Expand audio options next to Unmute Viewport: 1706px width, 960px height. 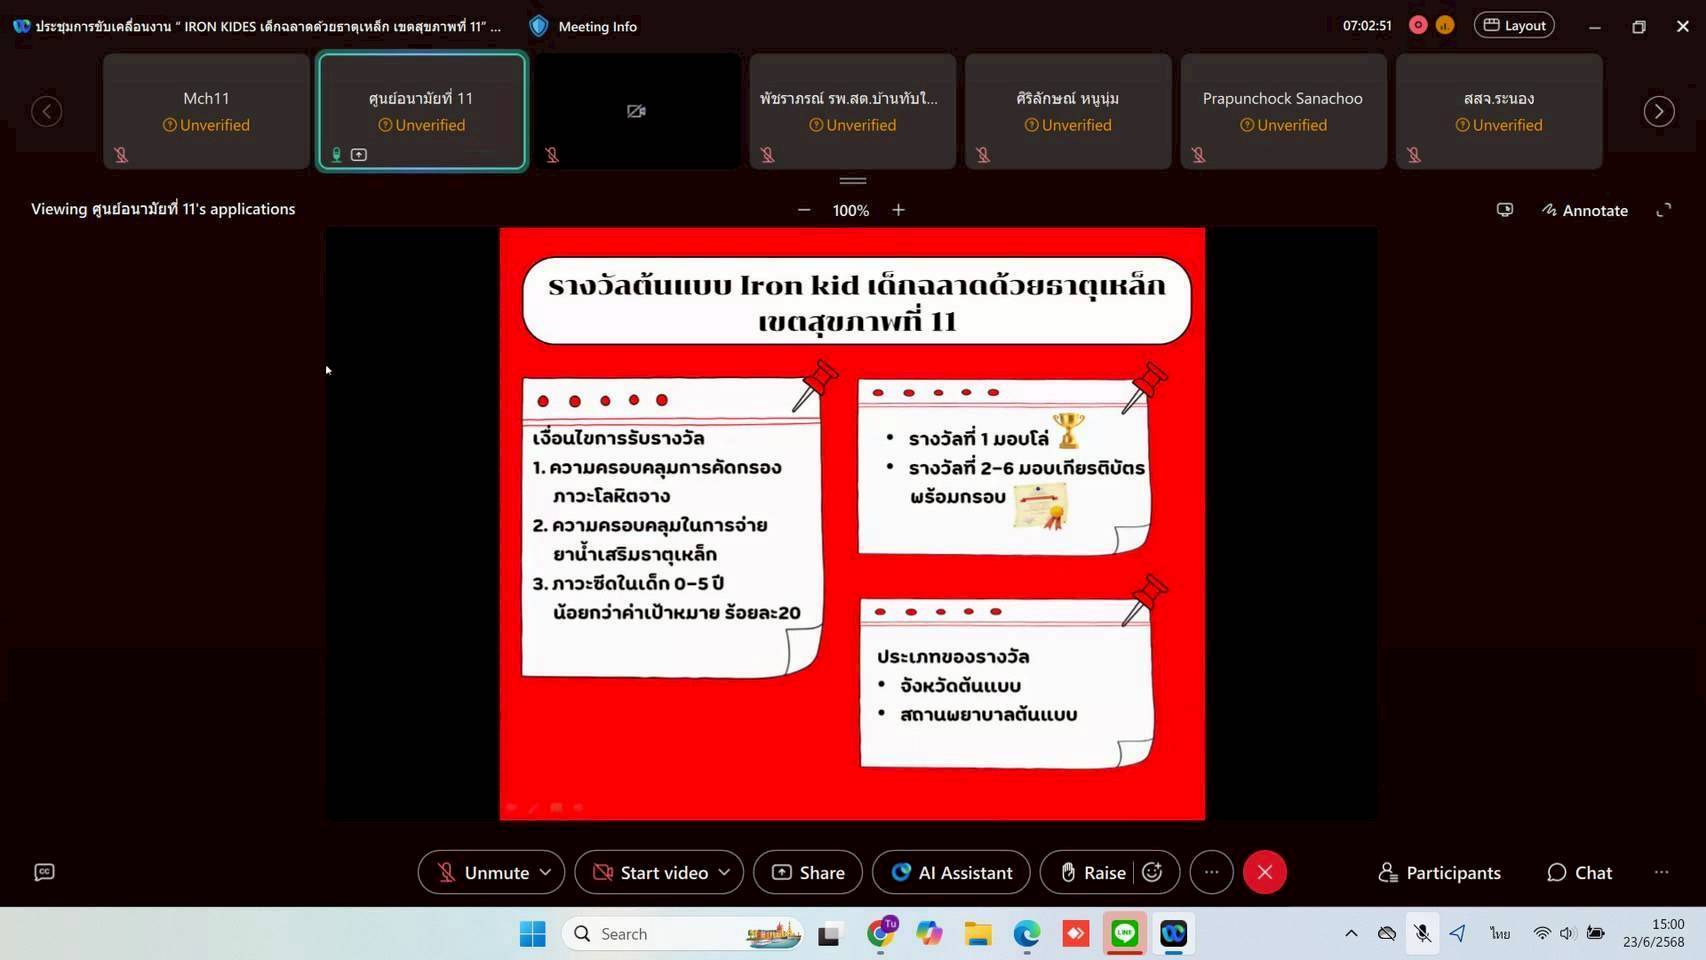click(x=546, y=872)
